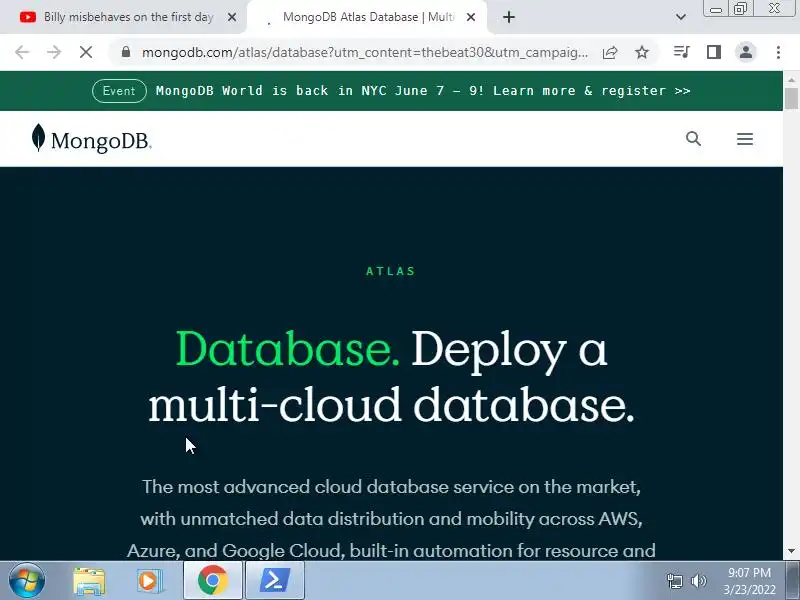
Task: Open the media control icon in toolbar
Action: point(682,52)
